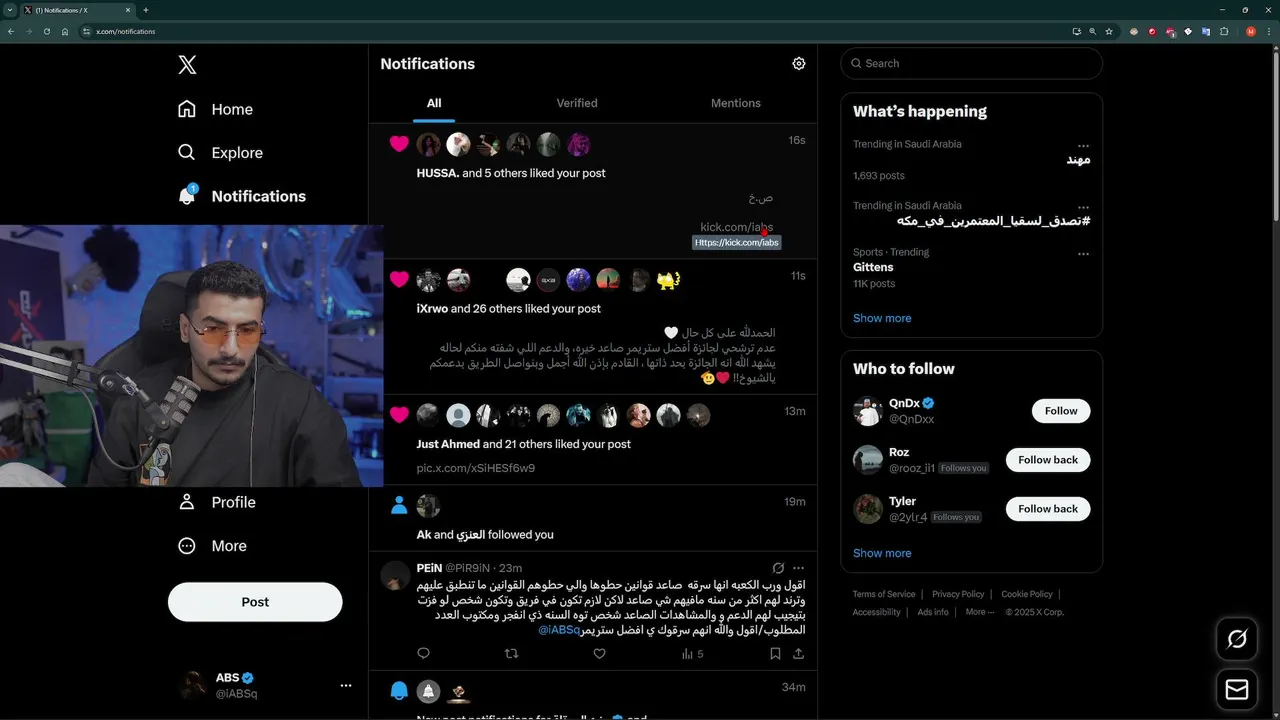Open Just Ahmed and 21 others liked notification
Screen dimensions: 1280x720
point(593,440)
